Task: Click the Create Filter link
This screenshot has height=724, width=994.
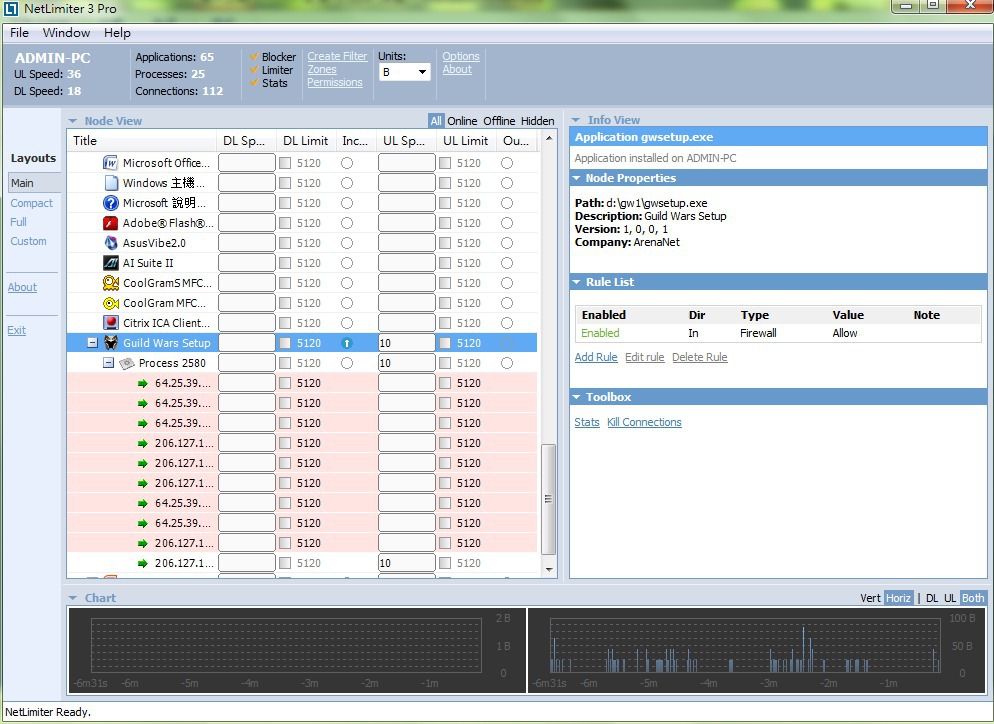Action: pyautogui.click(x=337, y=56)
